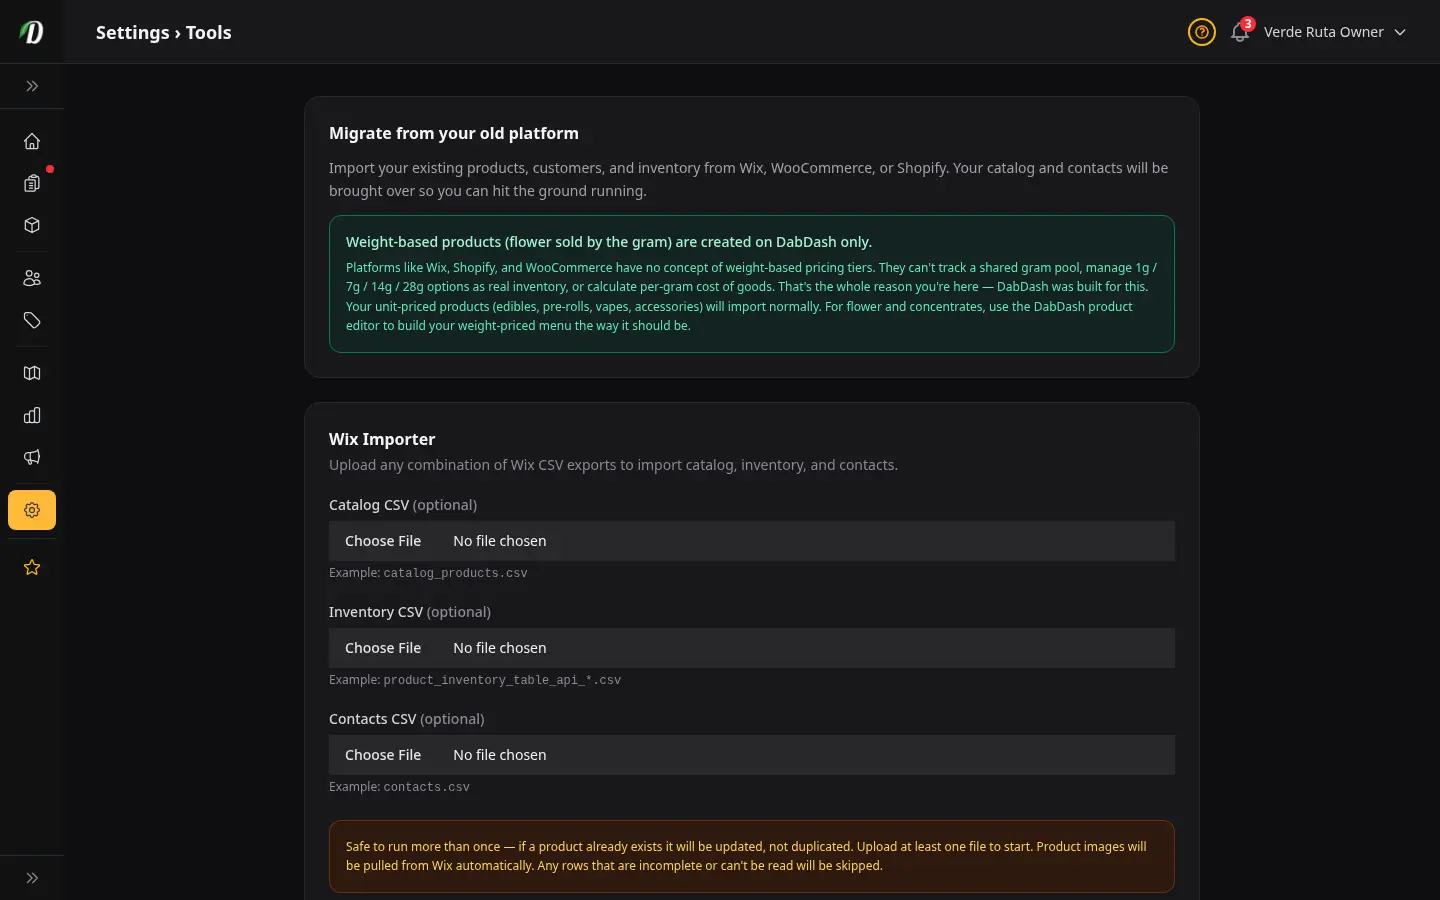Click example text contacts.csv
Viewport: 1440px width, 900px height.
click(x=426, y=787)
